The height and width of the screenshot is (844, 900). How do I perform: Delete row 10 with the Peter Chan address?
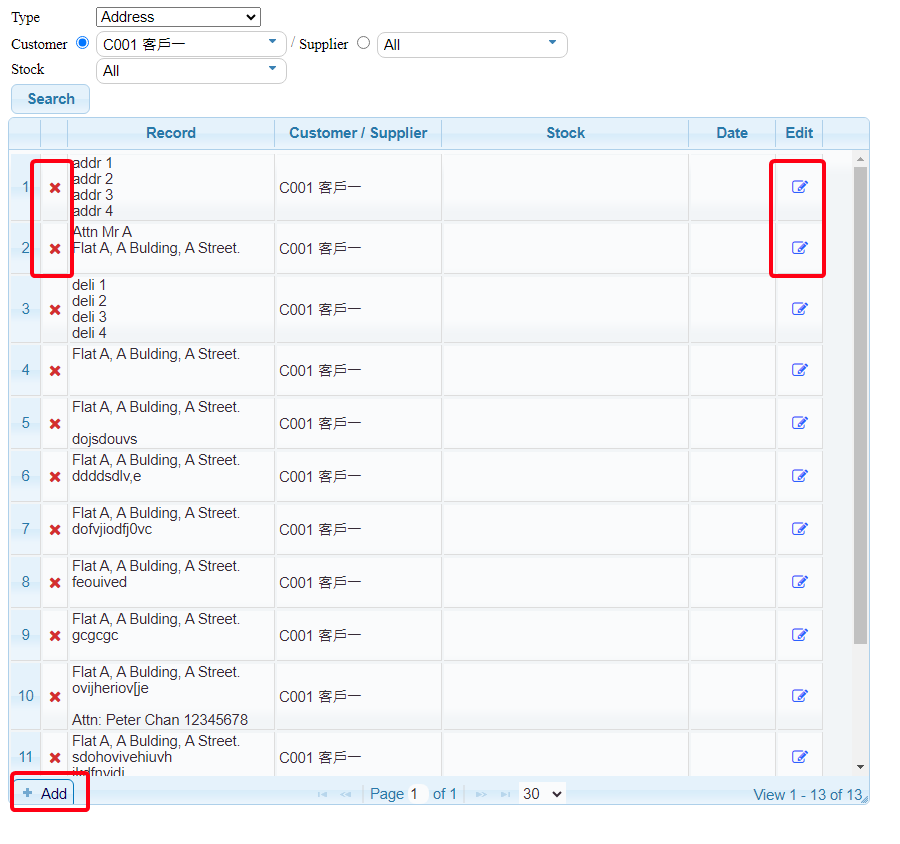[x=55, y=697]
